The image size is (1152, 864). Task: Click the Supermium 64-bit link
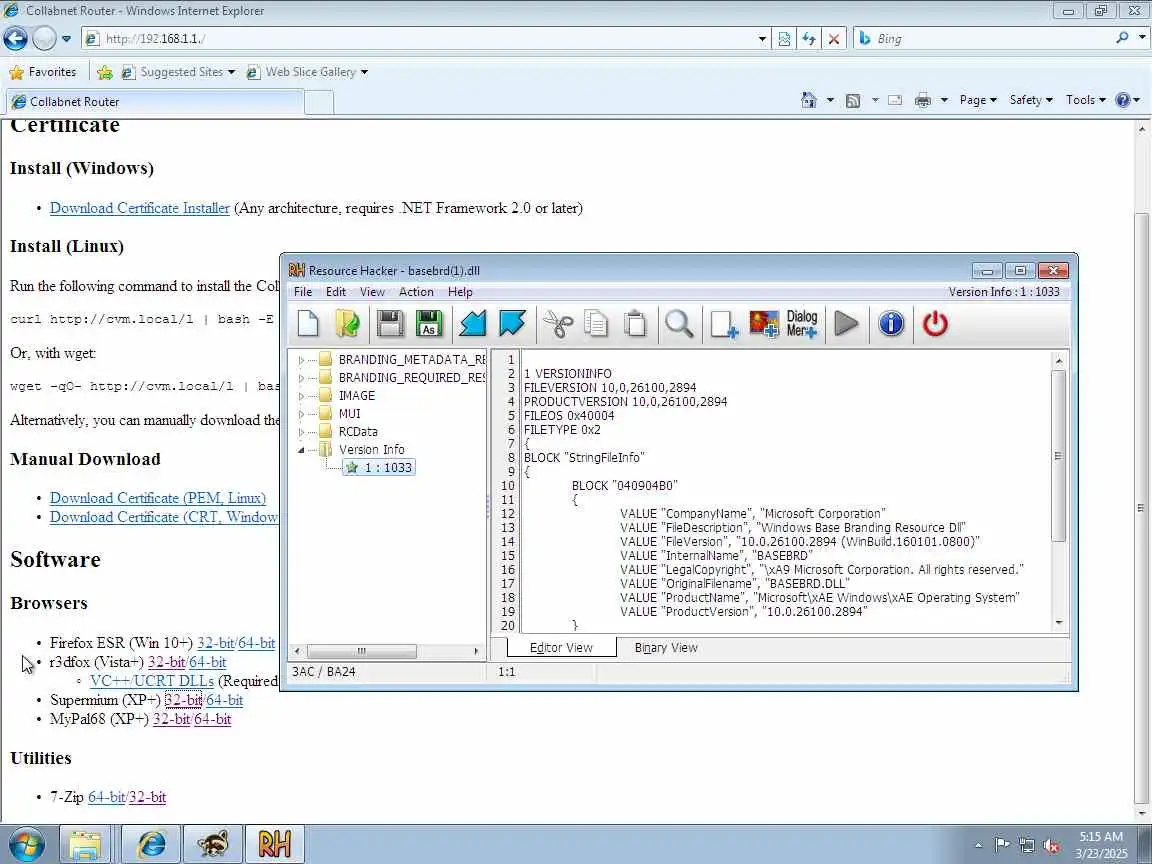224,700
